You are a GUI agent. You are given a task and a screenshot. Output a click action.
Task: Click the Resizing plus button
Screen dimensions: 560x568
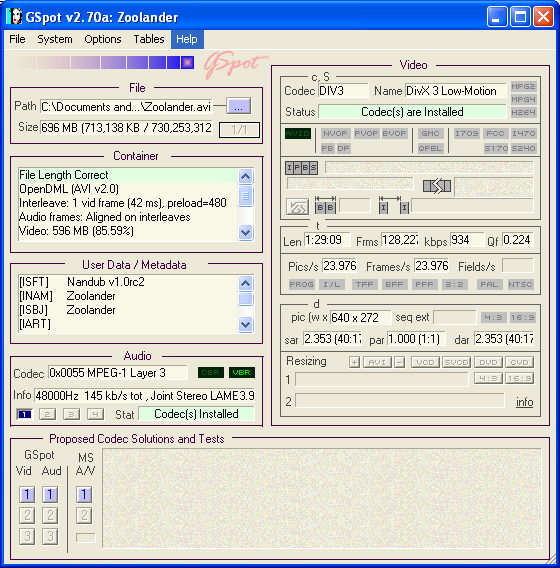point(355,362)
